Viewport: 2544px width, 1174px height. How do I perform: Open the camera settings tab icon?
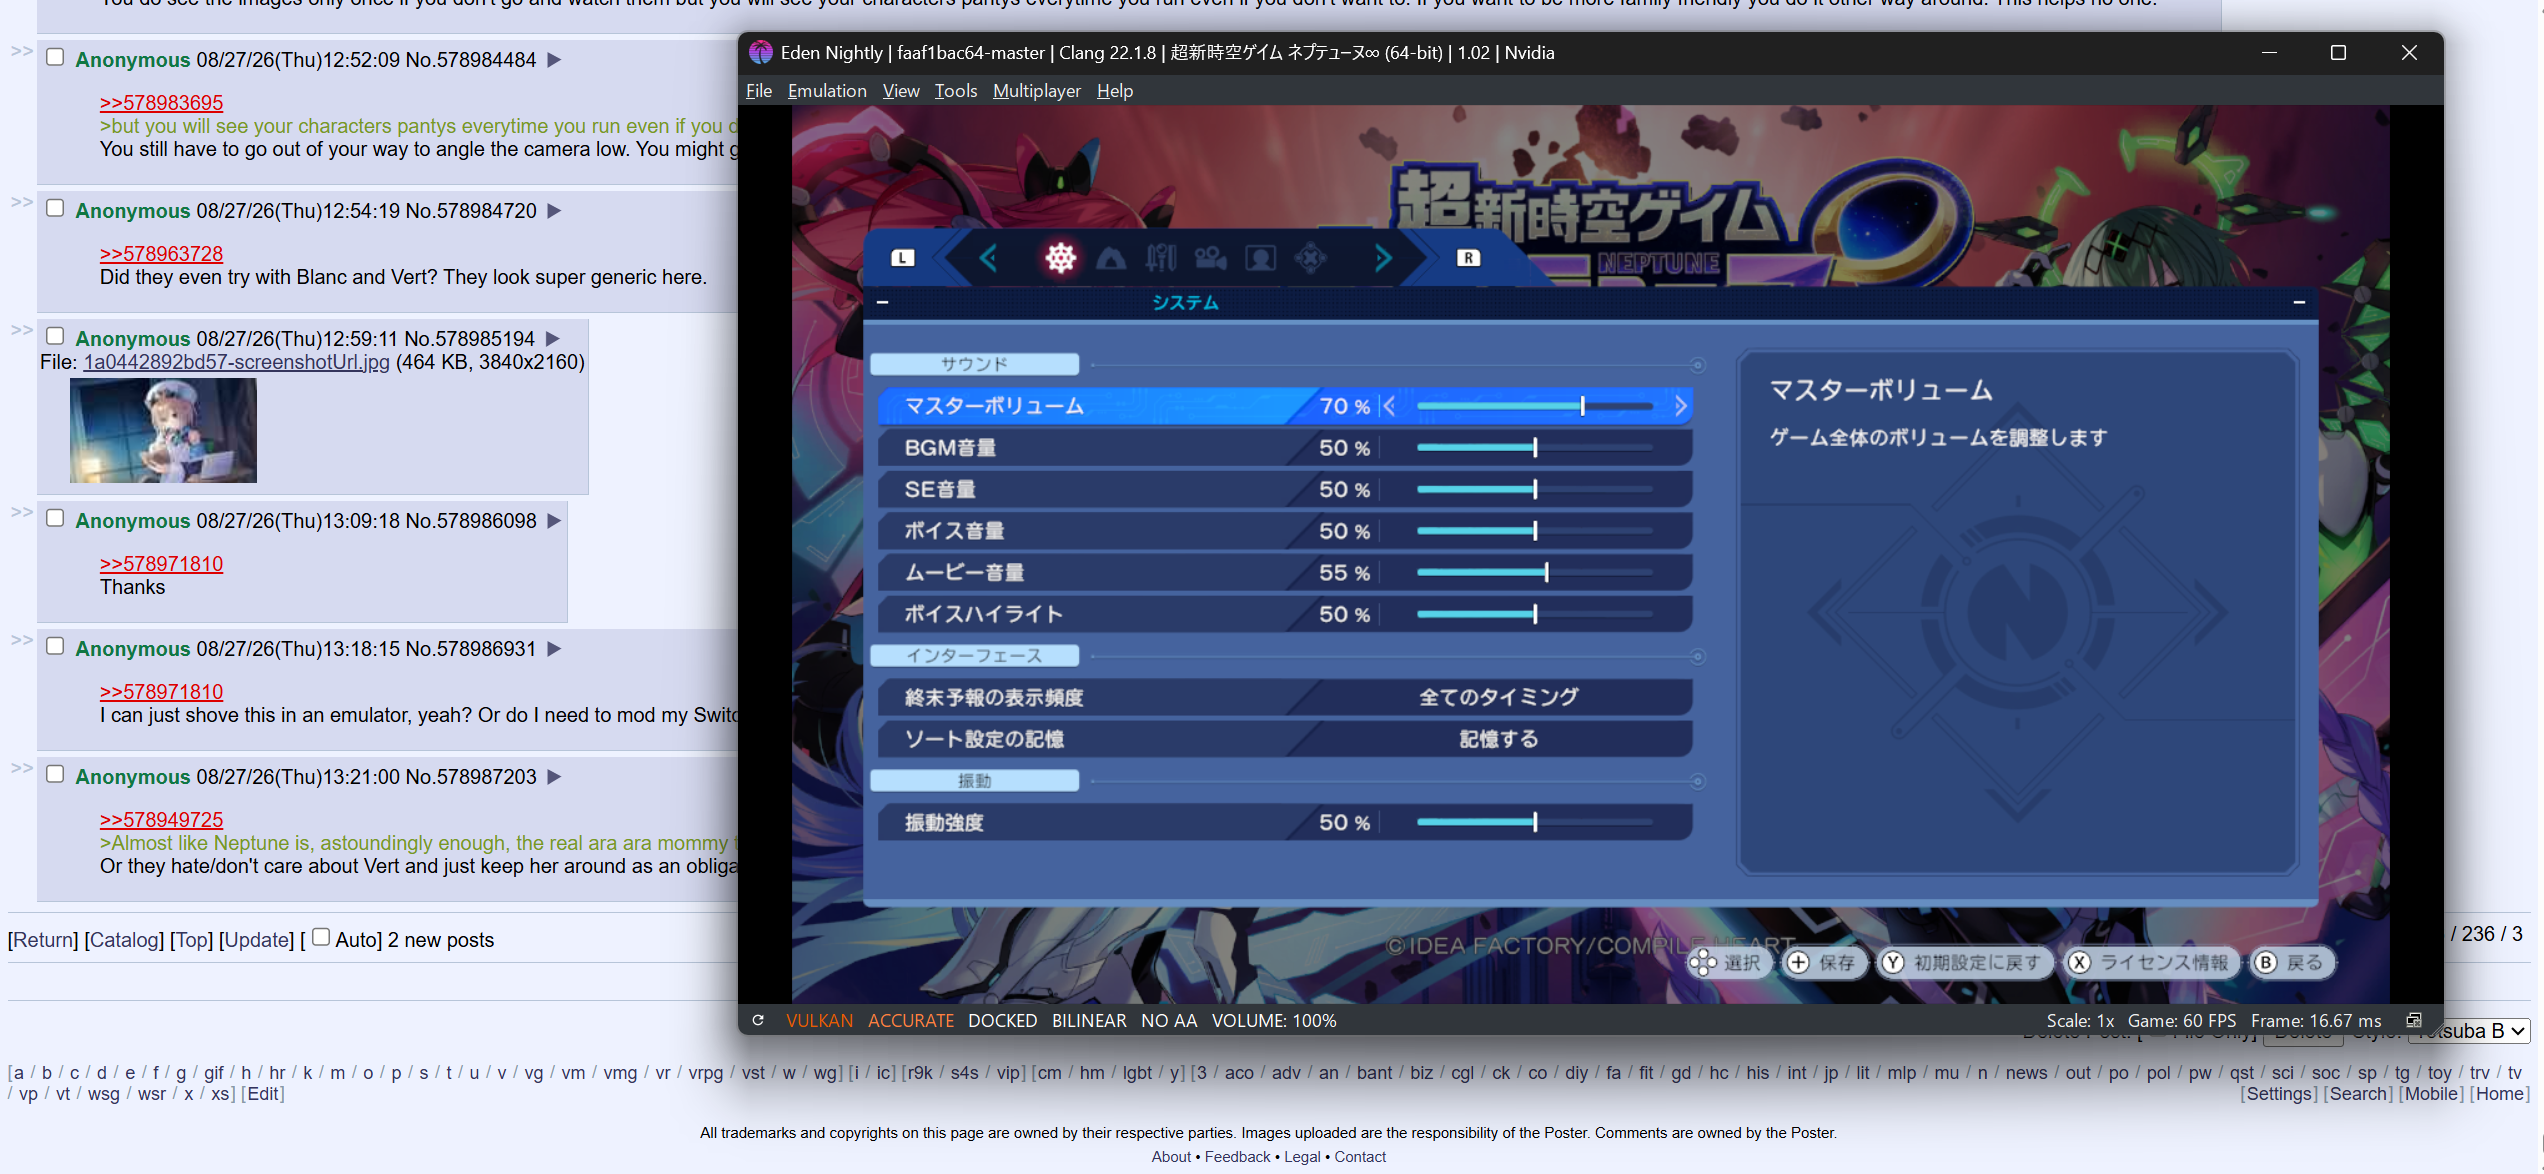pos(1210,259)
